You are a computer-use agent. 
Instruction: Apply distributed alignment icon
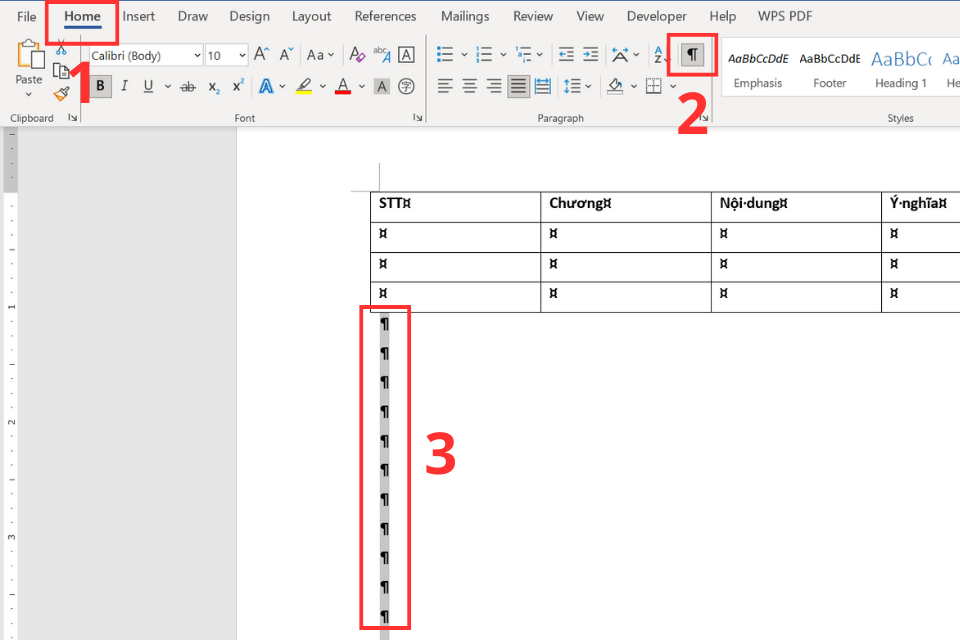pyautogui.click(x=543, y=86)
